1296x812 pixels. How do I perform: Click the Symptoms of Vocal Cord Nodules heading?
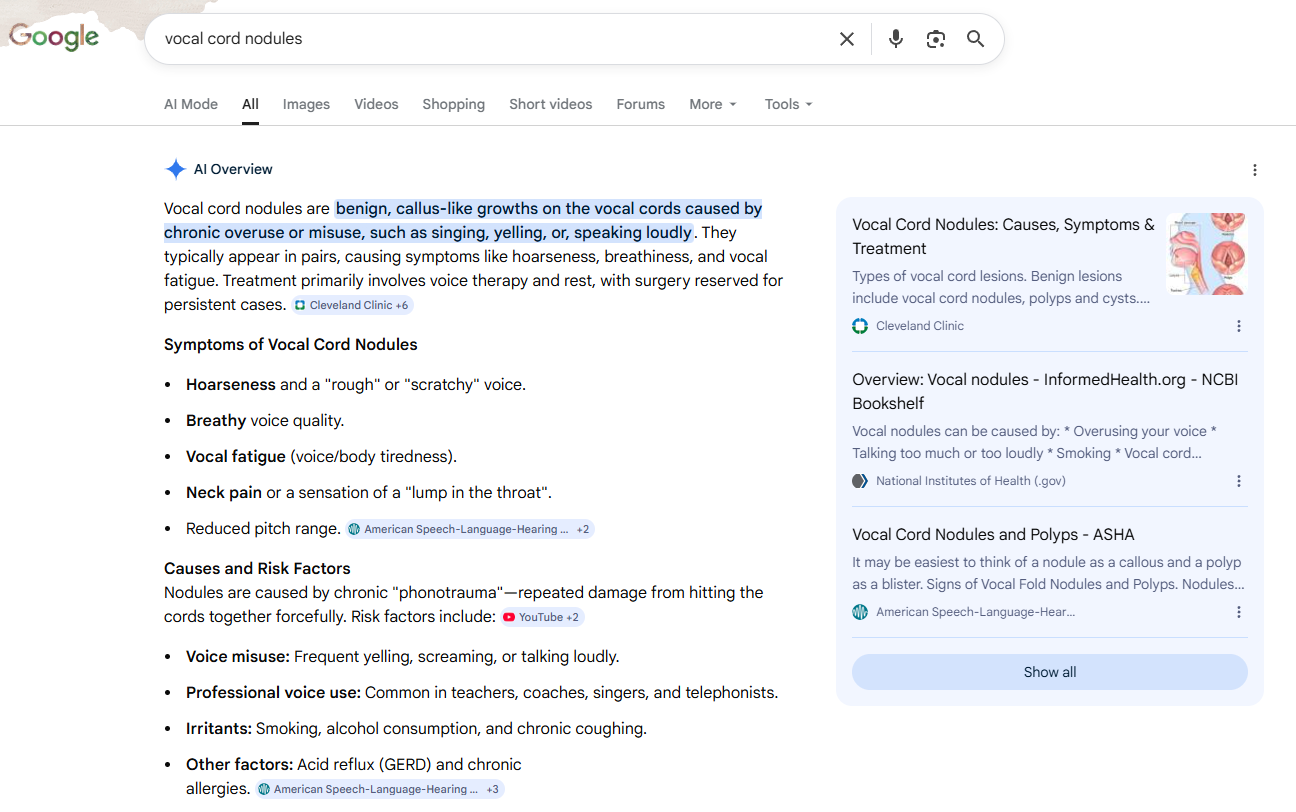pos(291,345)
